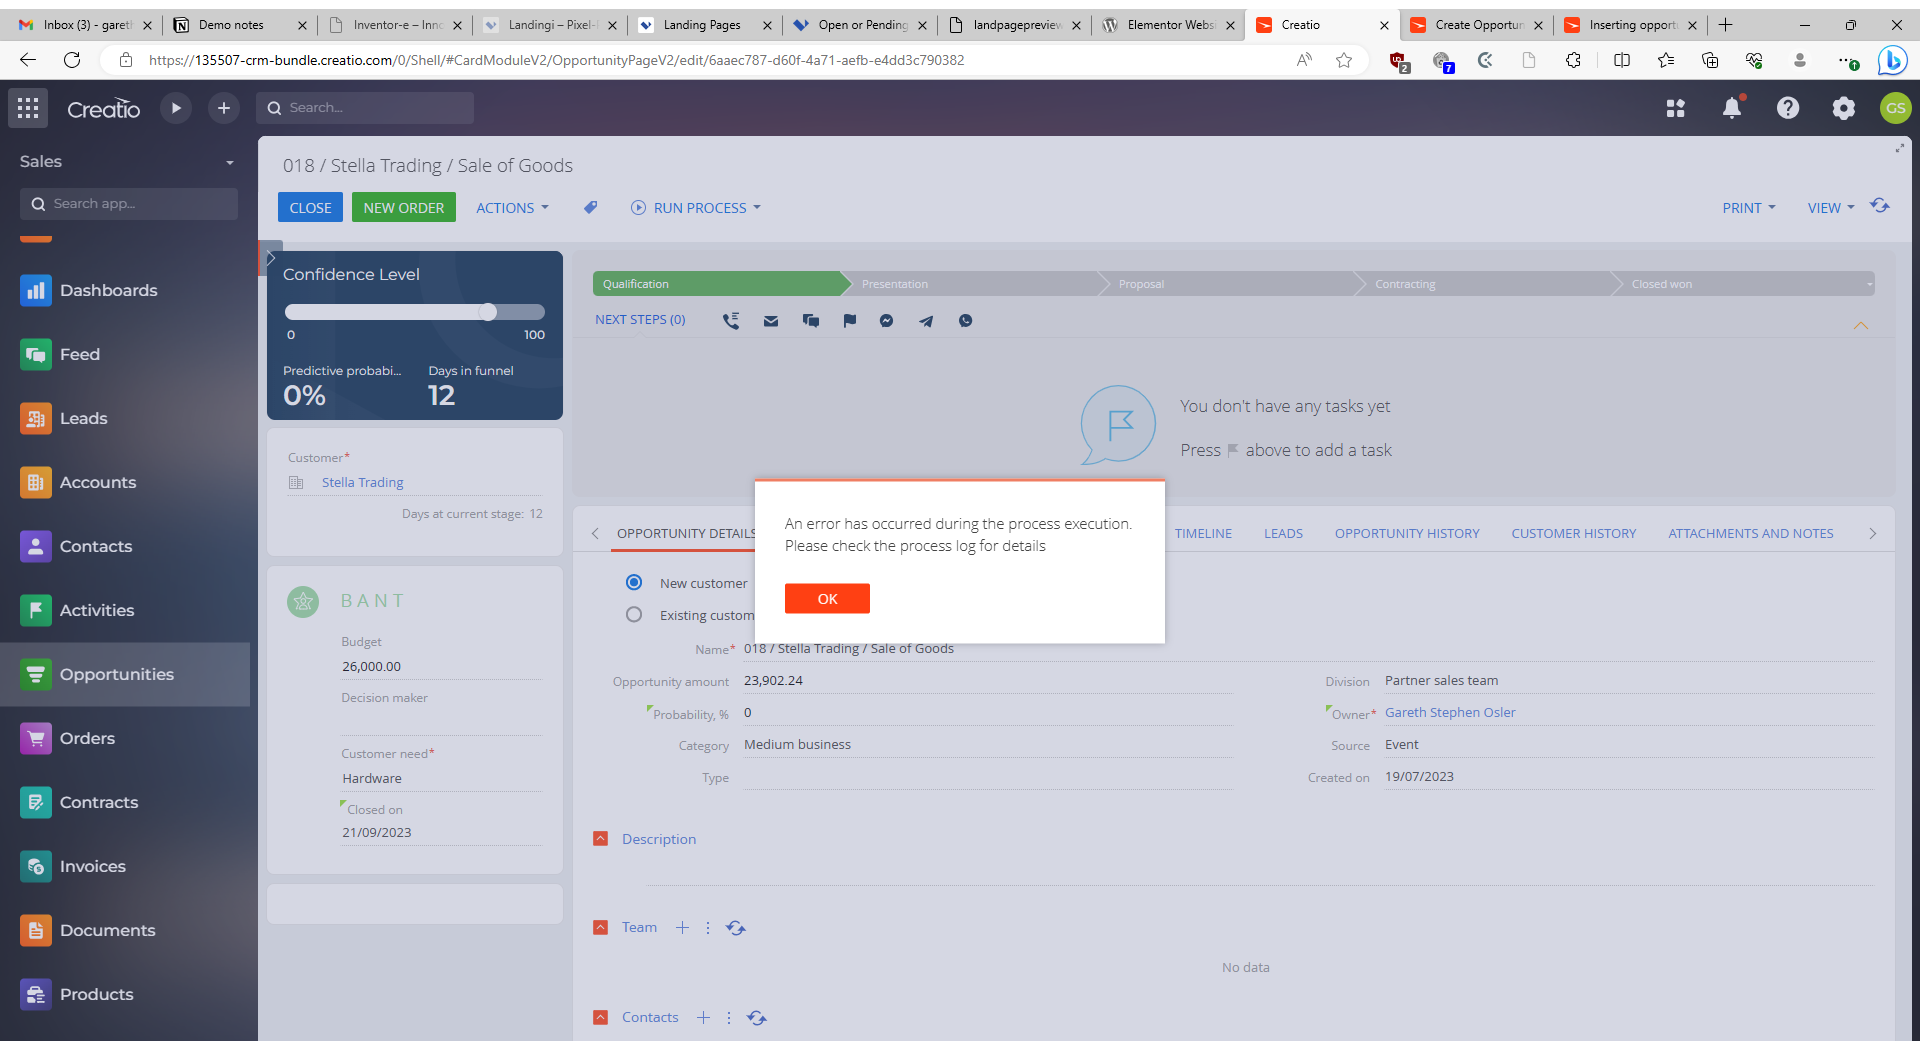
Task: Click the run process play icon in header
Action: point(176,108)
